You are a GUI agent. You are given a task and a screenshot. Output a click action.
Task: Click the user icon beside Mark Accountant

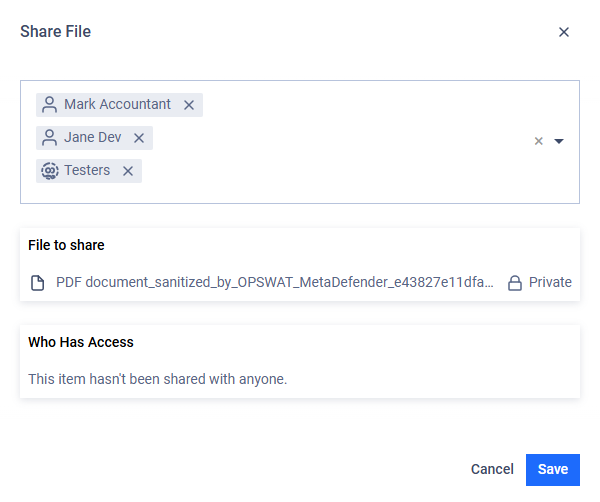point(49,104)
